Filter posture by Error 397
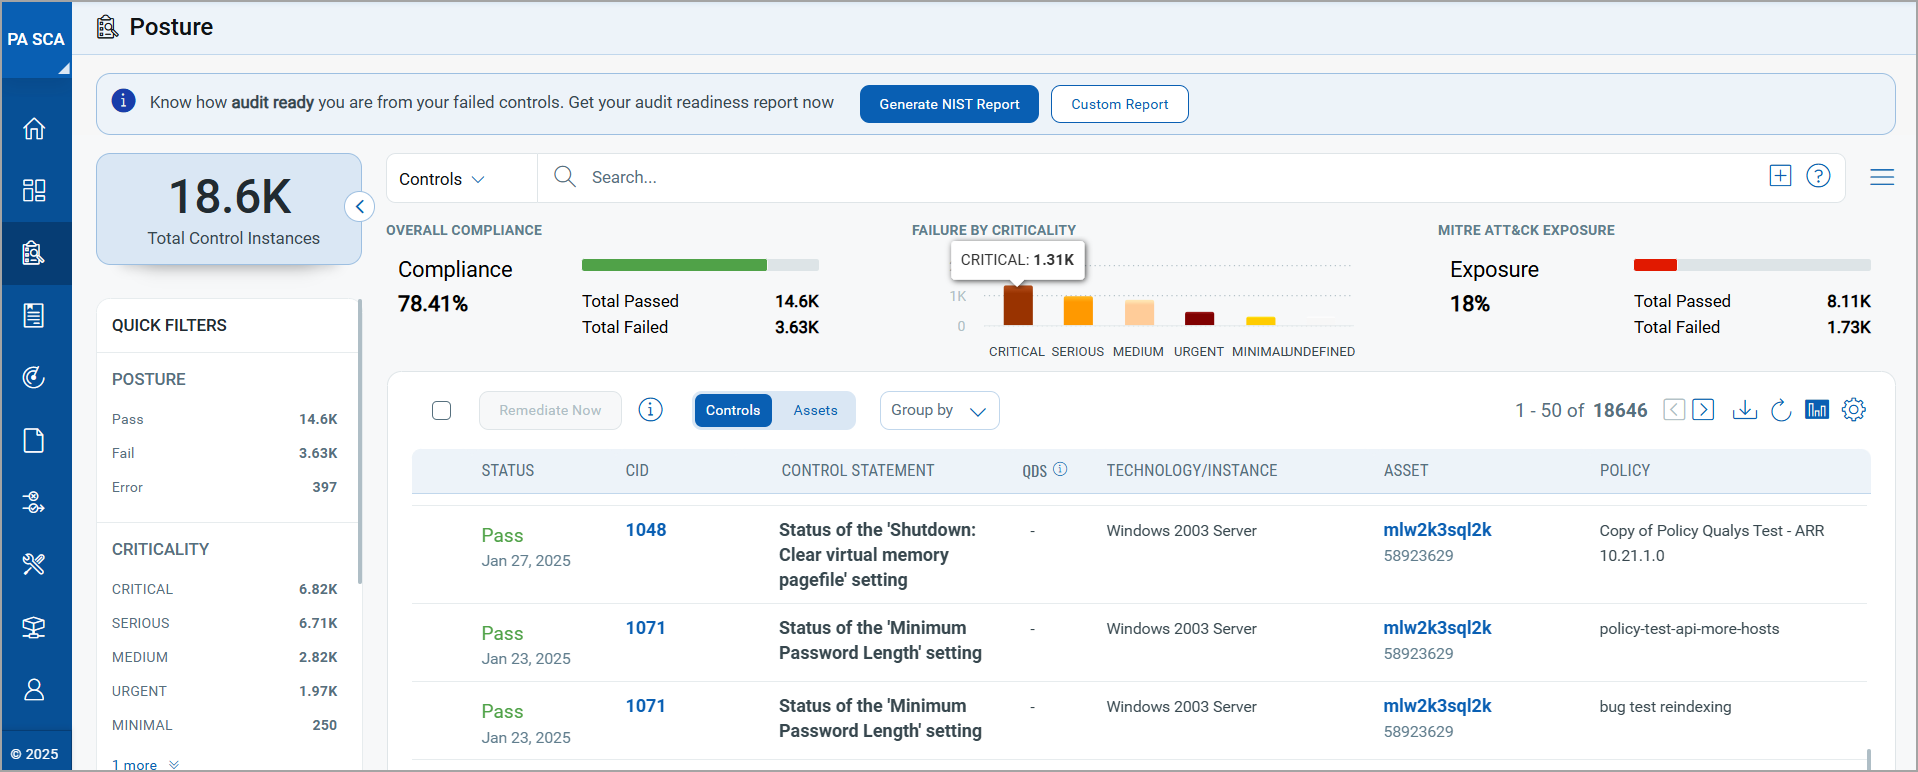The width and height of the screenshot is (1918, 772). [x=225, y=487]
